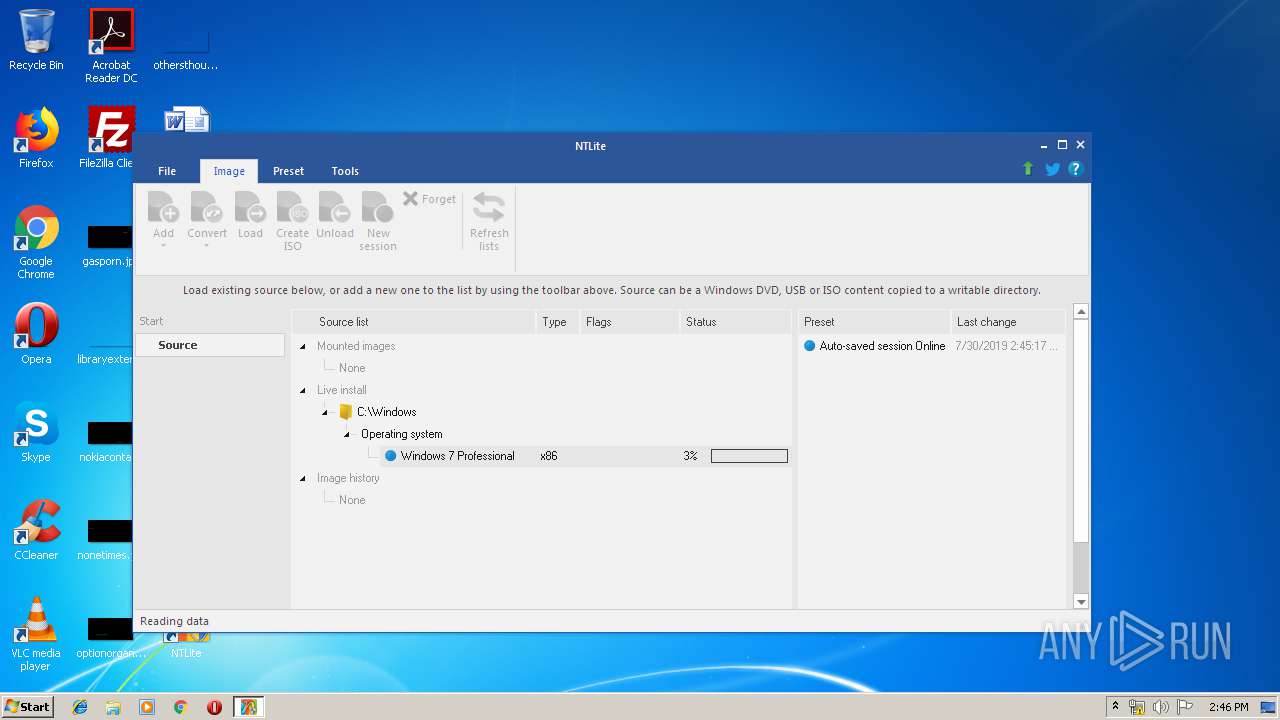Click the 3% status value
Viewport: 1280px width, 720px height.
click(690, 456)
